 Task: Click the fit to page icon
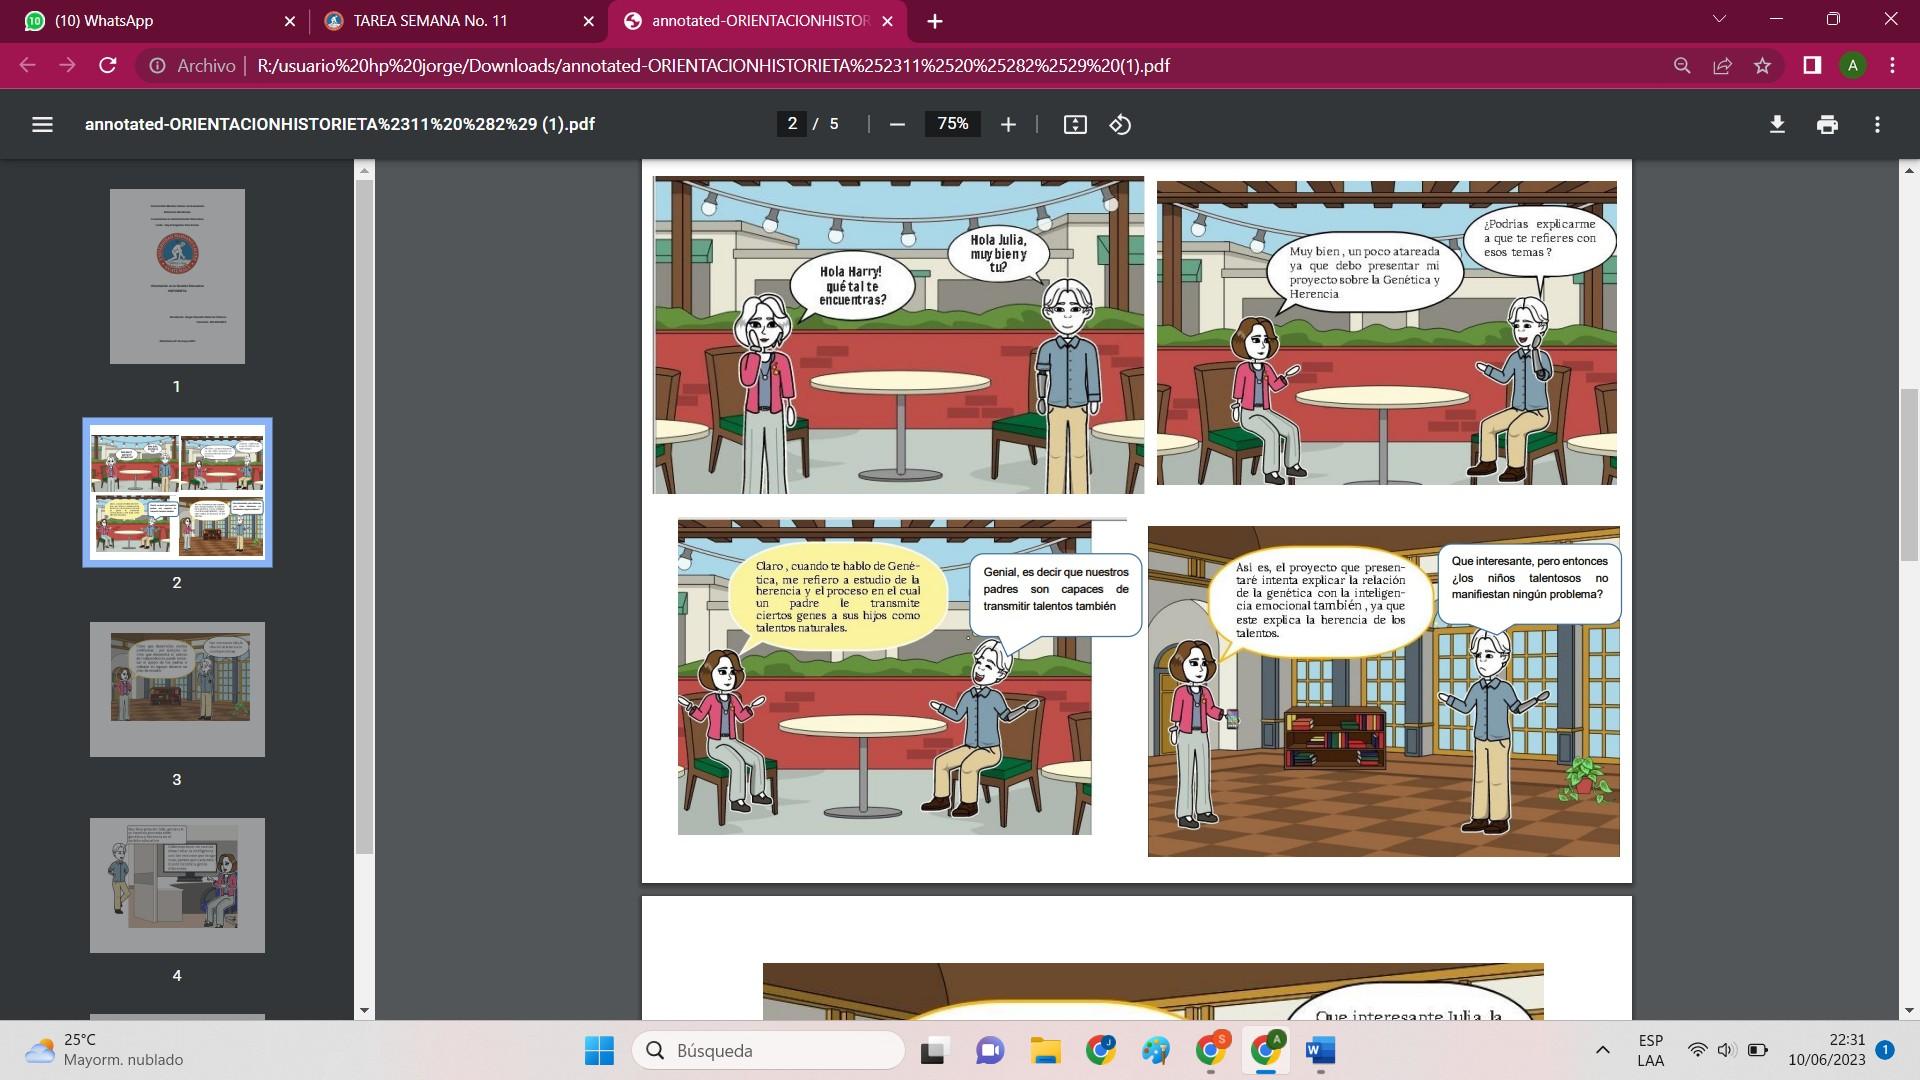[1075, 125]
